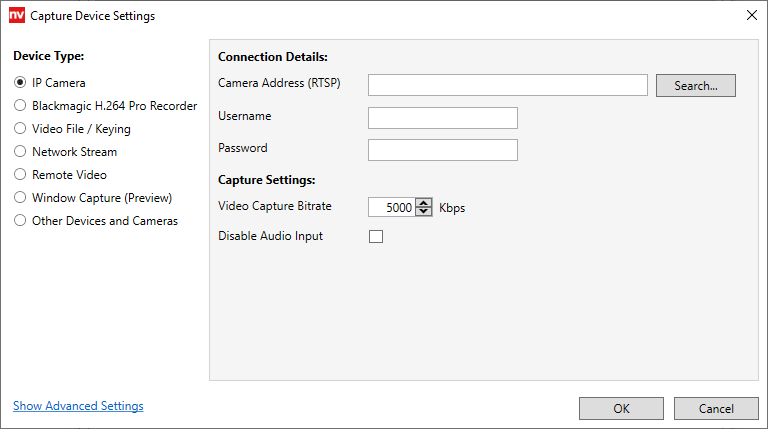Select Video File / Keying device type
This screenshot has height=429, width=768.
click(x=20, y=129)
